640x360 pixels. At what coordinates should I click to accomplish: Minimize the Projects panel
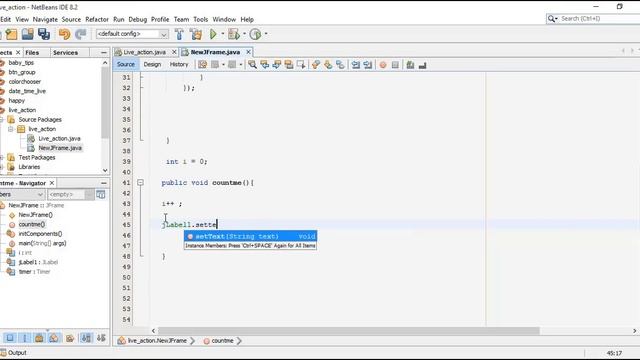(104, 53)
